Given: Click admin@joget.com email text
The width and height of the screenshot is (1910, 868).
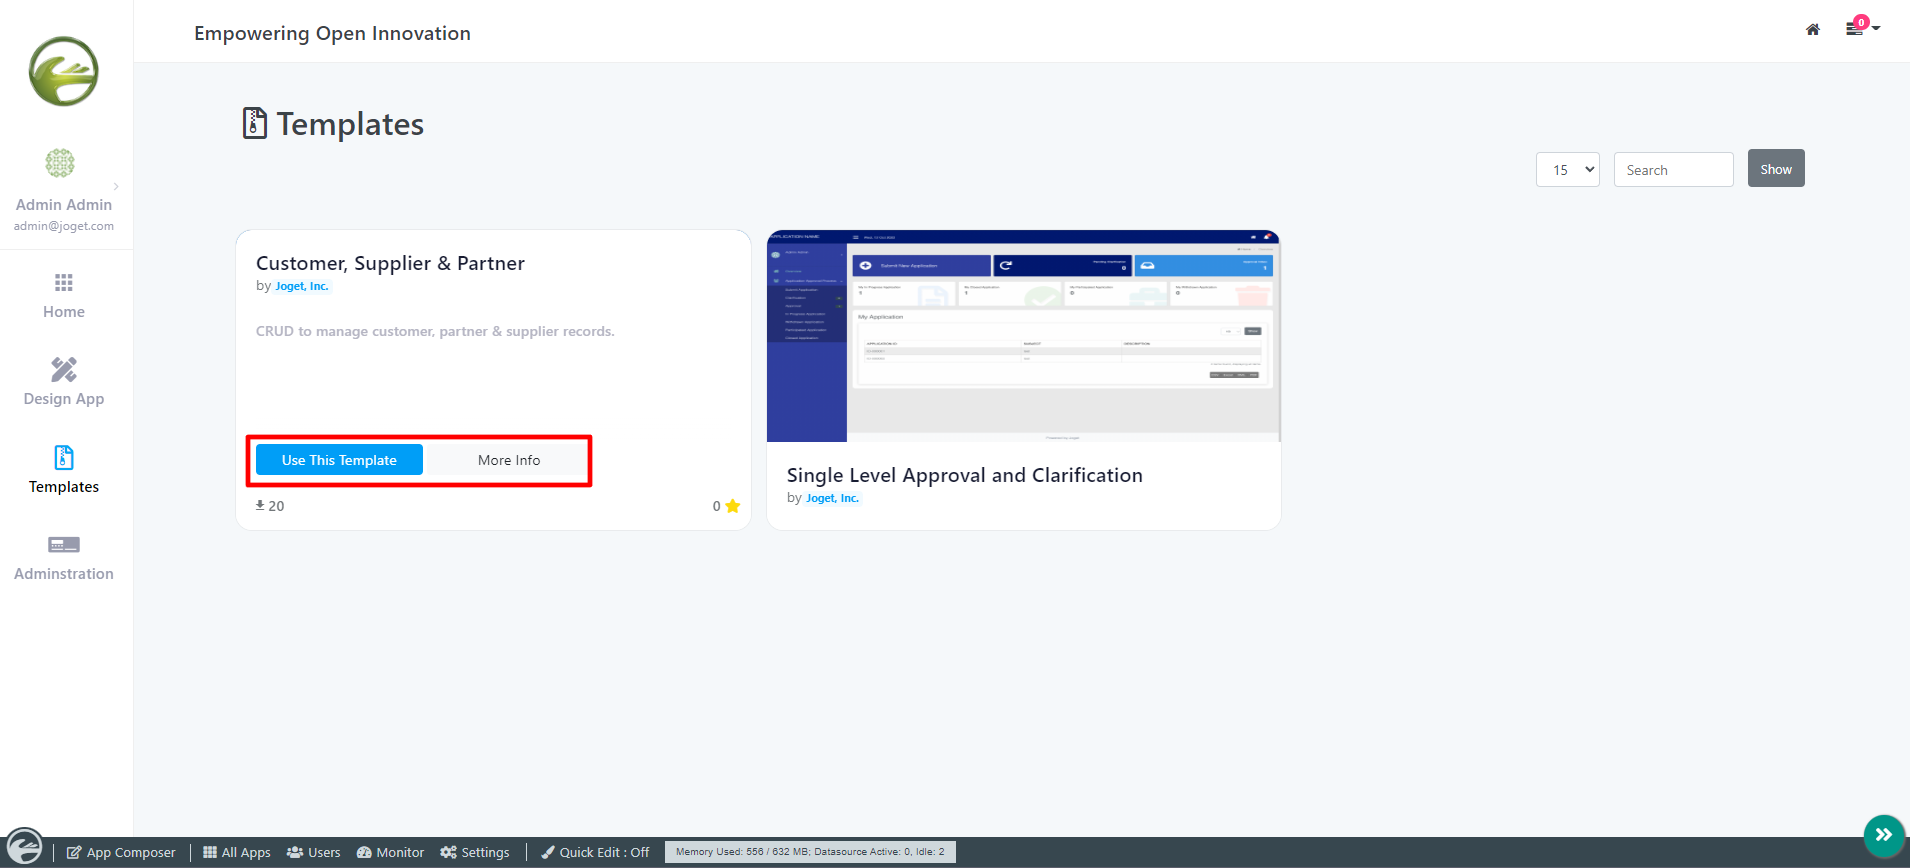Looking at the screenshot, I should (x=64, y=226).
